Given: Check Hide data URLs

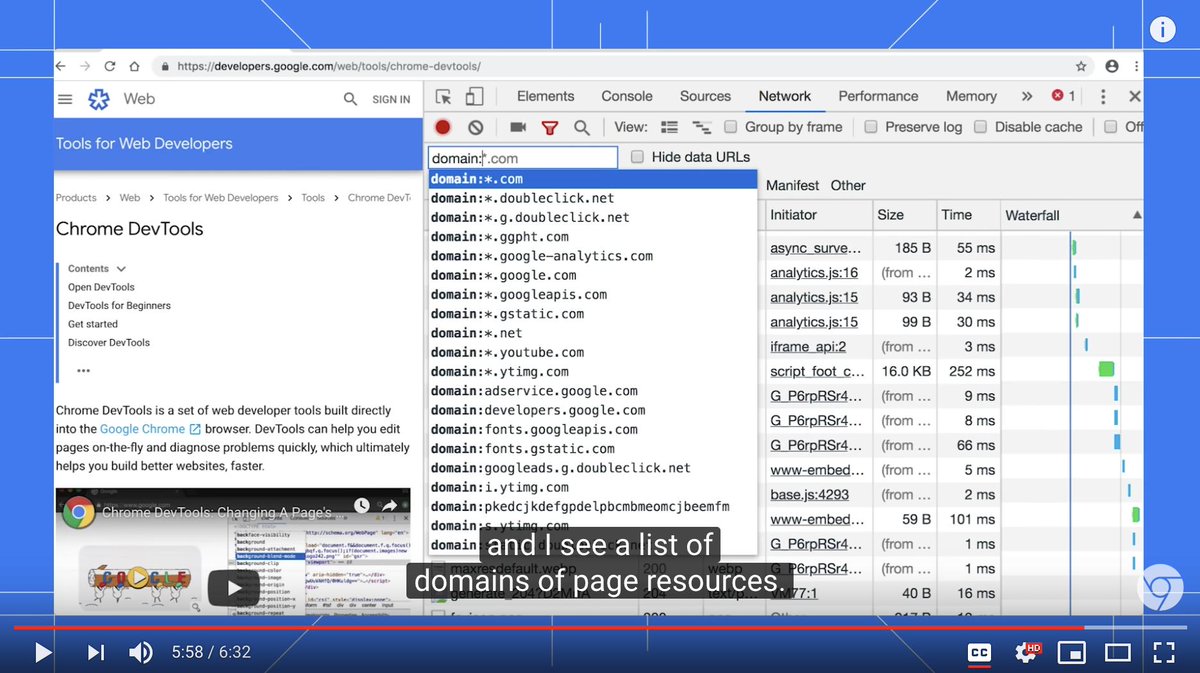Looking at the screenshot, I should coord(638,157).
